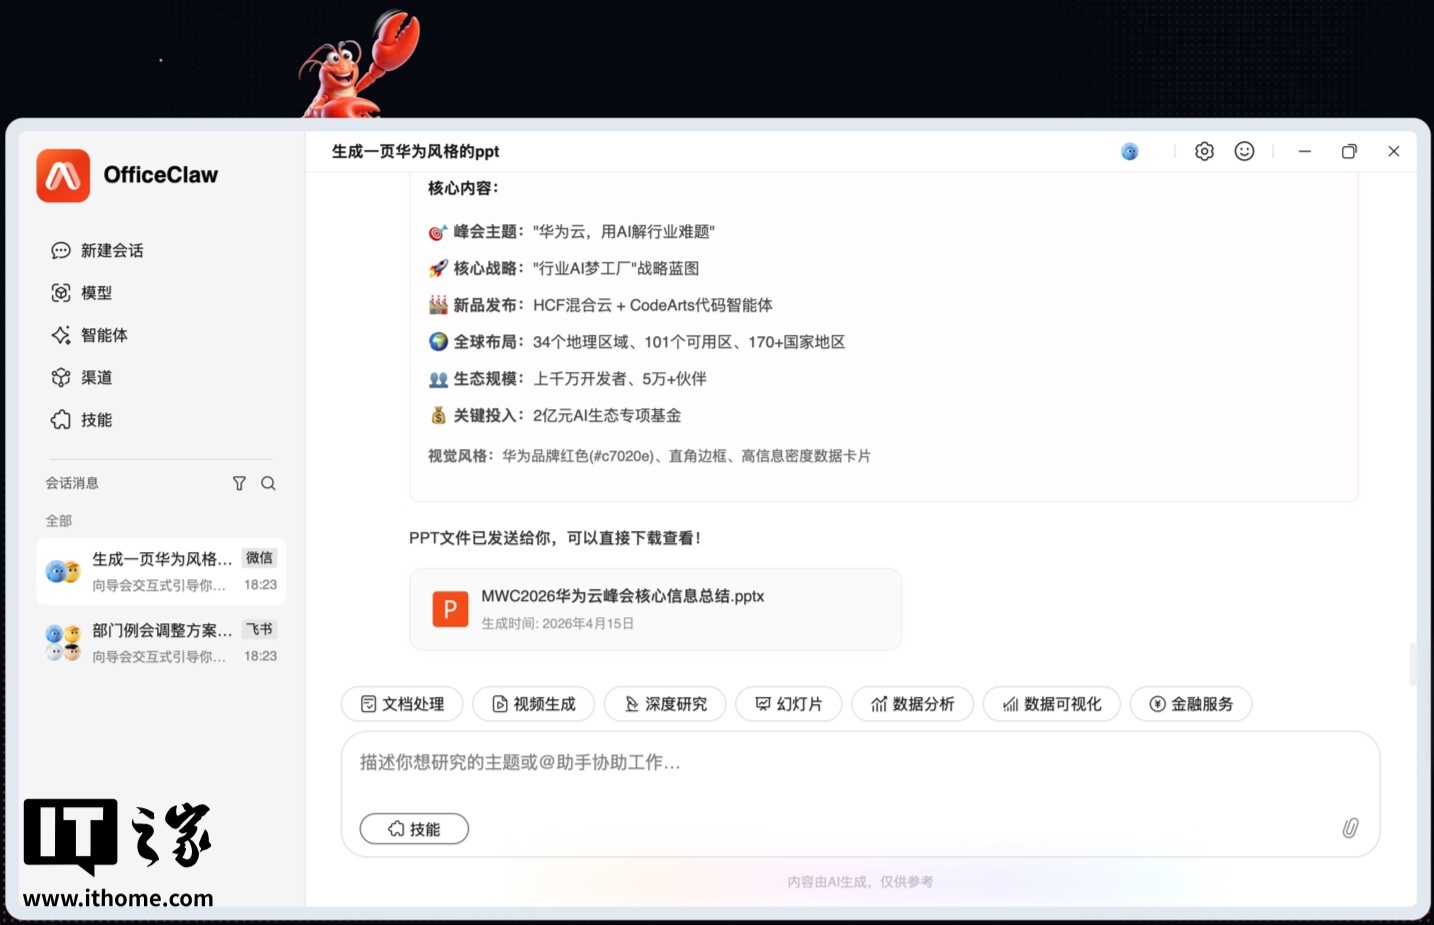Image resolution: width=1434 pixels, height=925 pixels.
Task: Open the 渠道 sidebar icon
Action: point(61,377)
